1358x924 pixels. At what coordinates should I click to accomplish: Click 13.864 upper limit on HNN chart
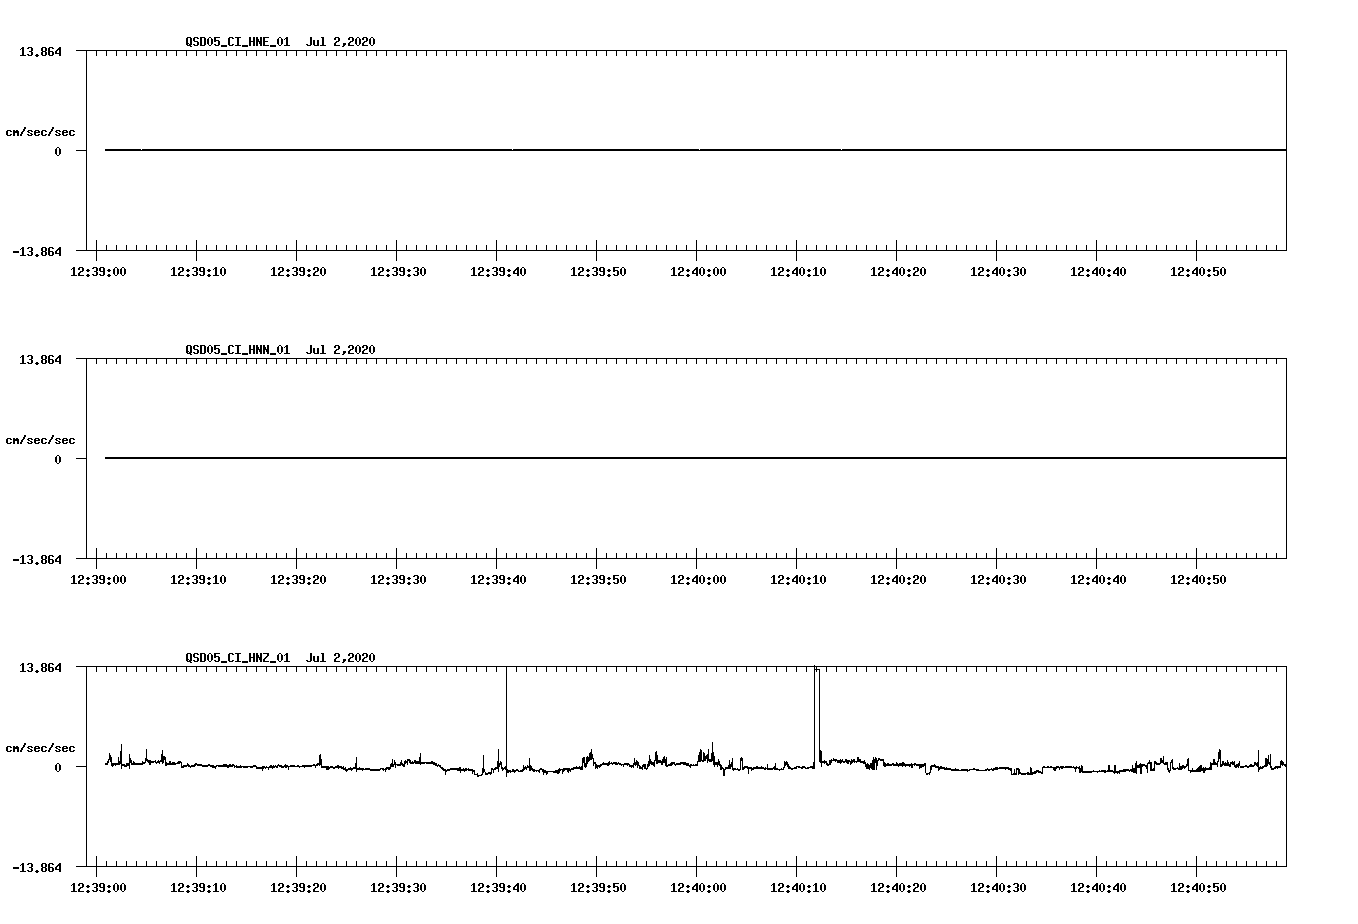coord(41,359)
